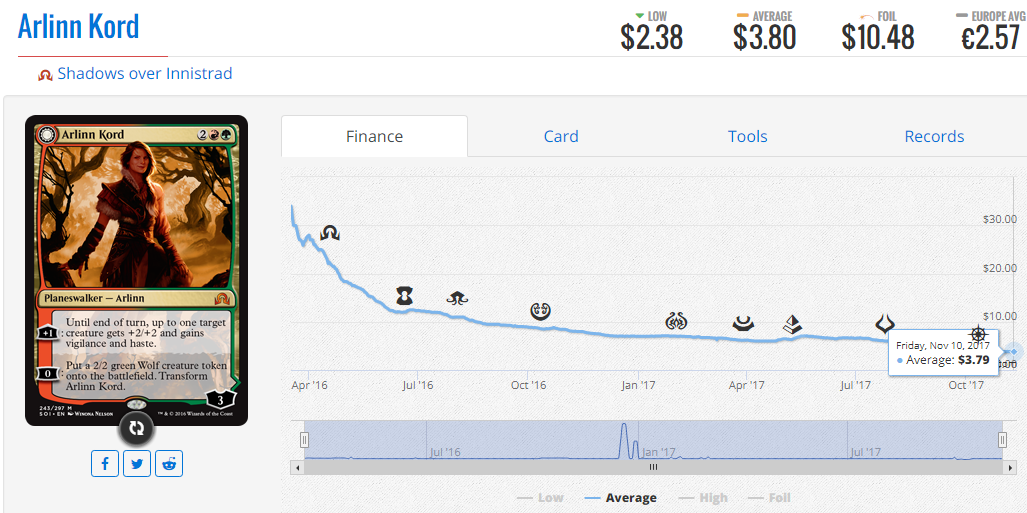Switch to the Card tab
Image resolution: width=1027 pixels, height=513 pixels.
pyautogui.click(x=561, y=136)
